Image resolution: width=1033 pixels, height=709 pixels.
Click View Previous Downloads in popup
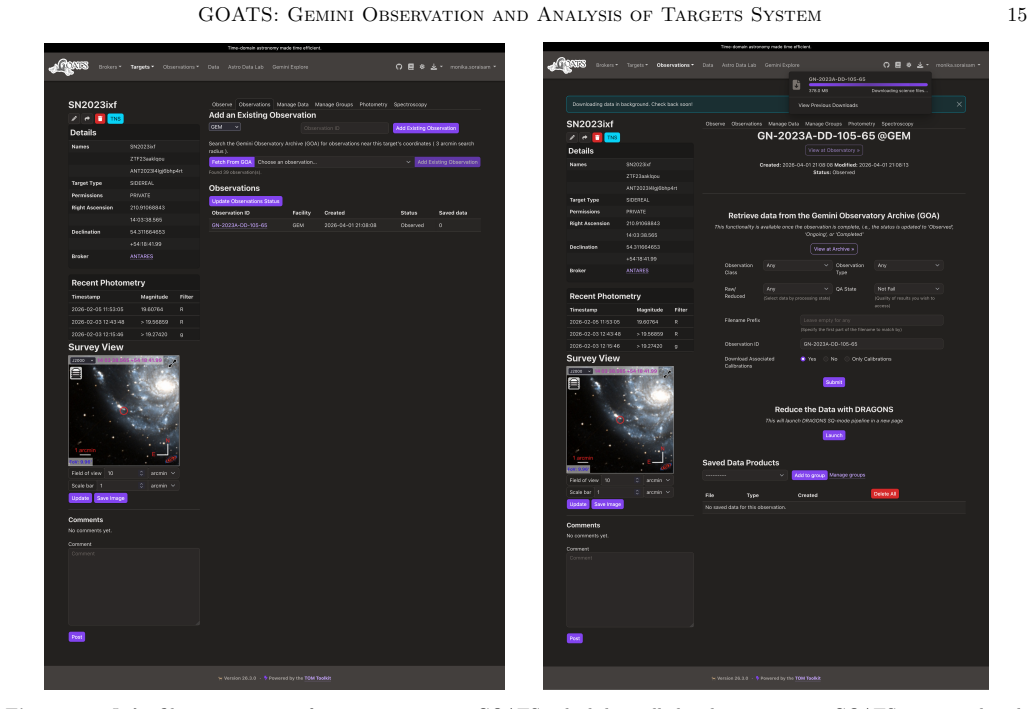(x=828, y=105)
